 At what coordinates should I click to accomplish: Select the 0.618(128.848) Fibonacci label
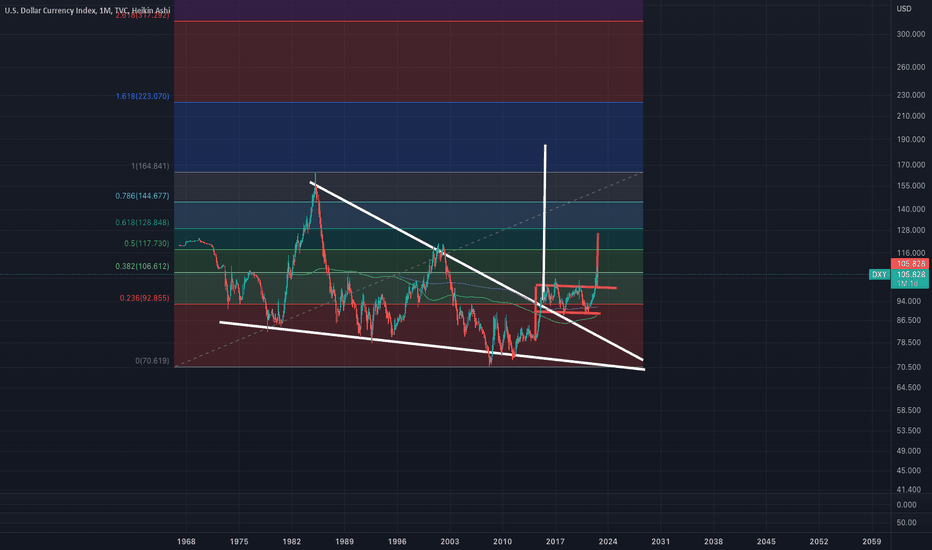(143, 222)
